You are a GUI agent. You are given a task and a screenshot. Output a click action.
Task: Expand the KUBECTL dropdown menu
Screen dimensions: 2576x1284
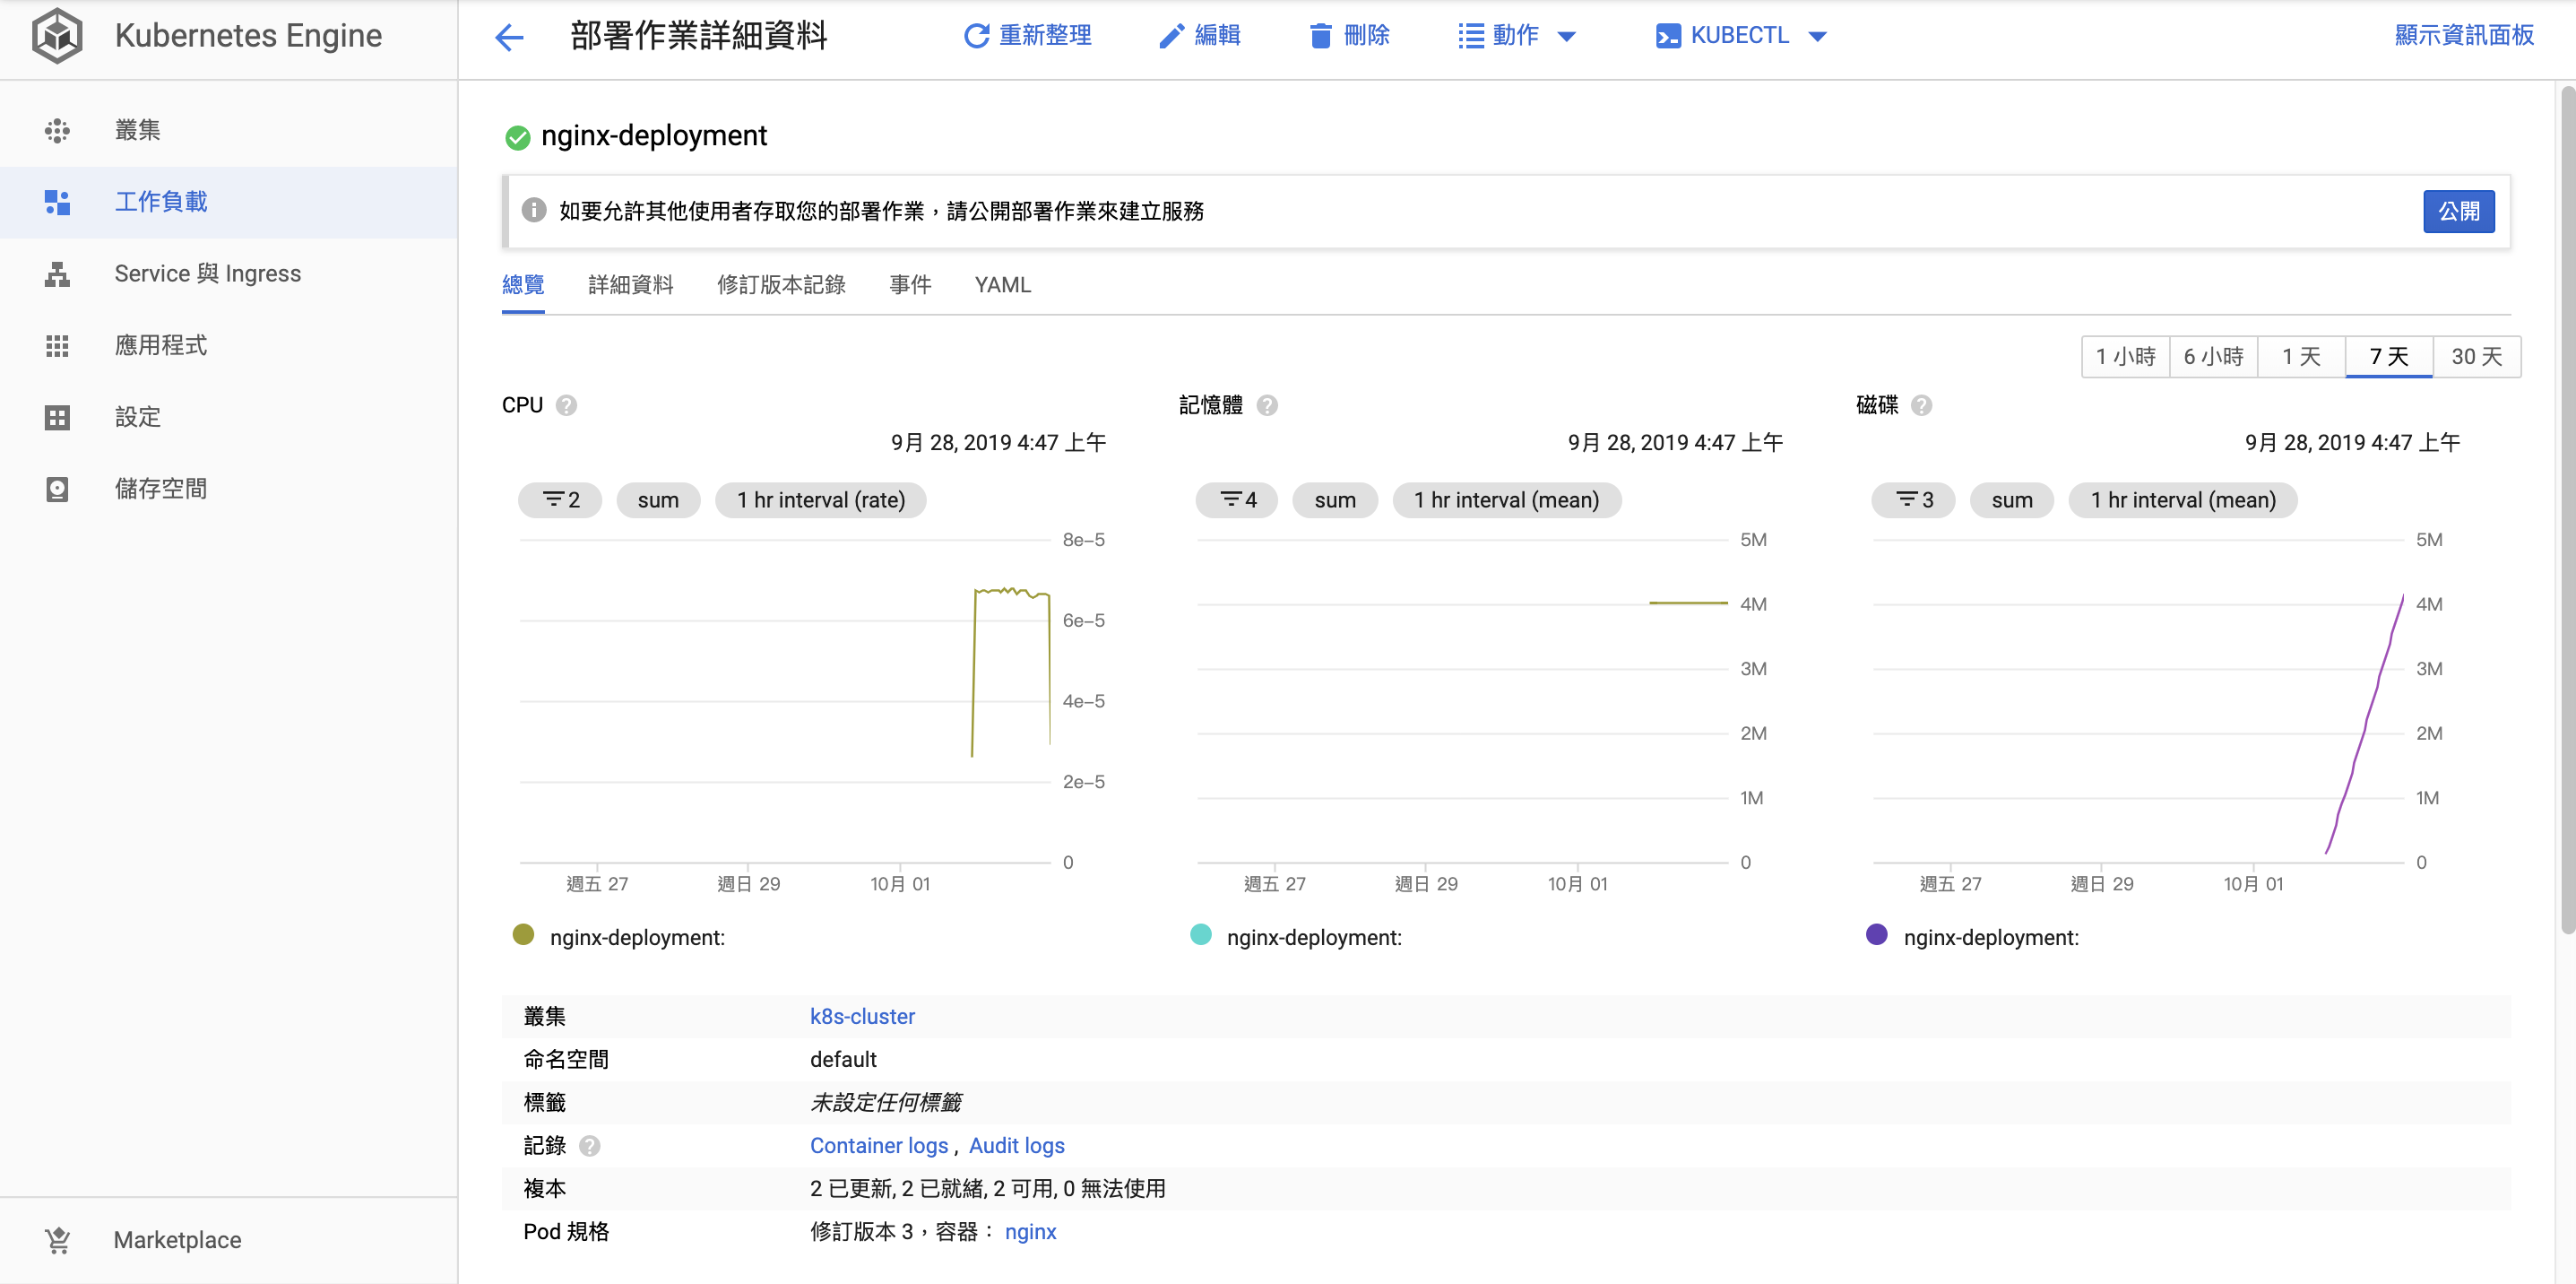click(1740, 36)
